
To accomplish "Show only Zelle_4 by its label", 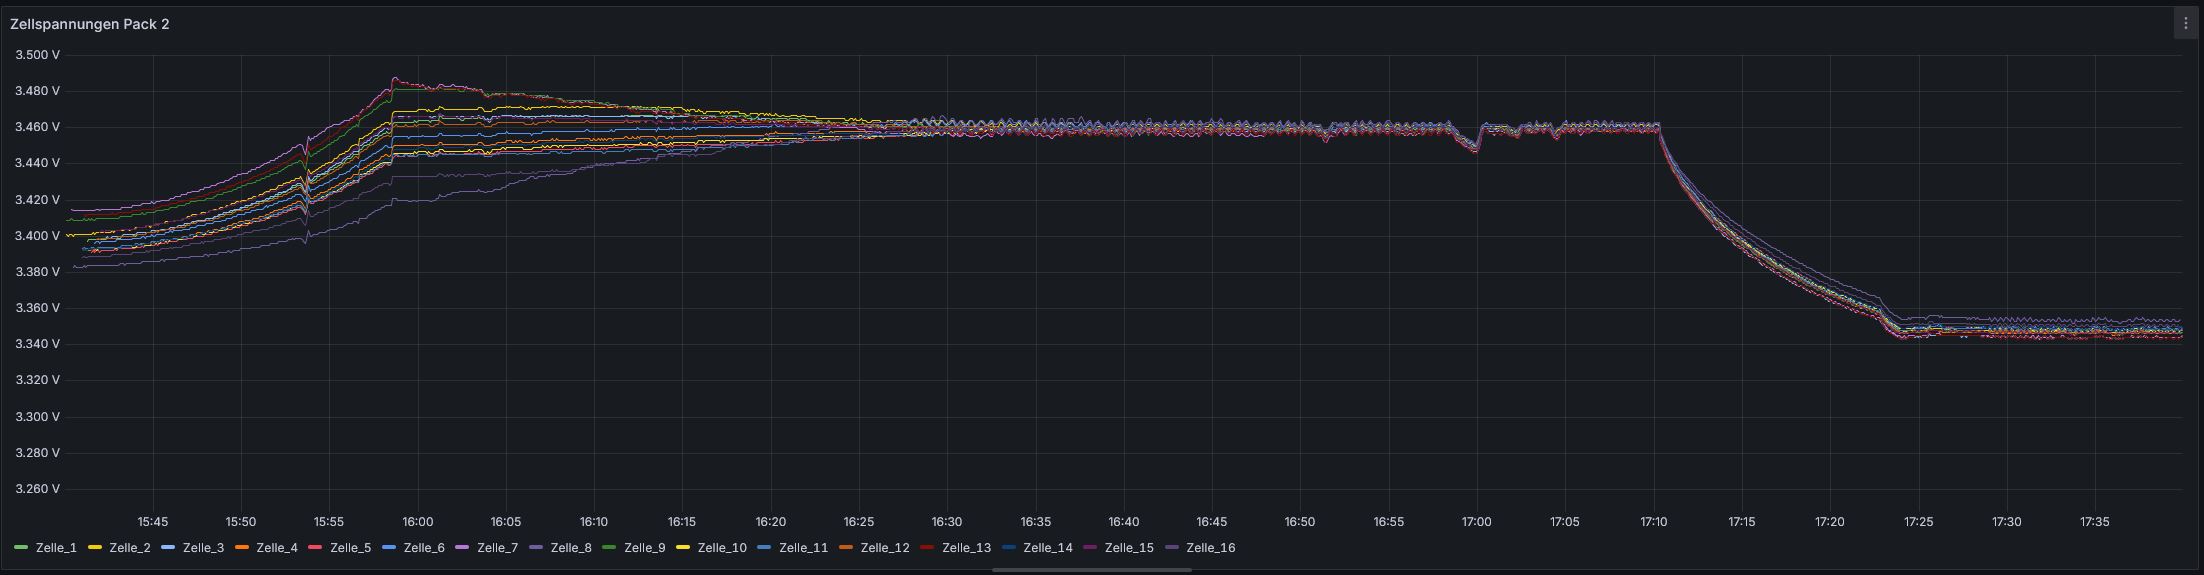I will pyautogui.click(x=277, y=548).
